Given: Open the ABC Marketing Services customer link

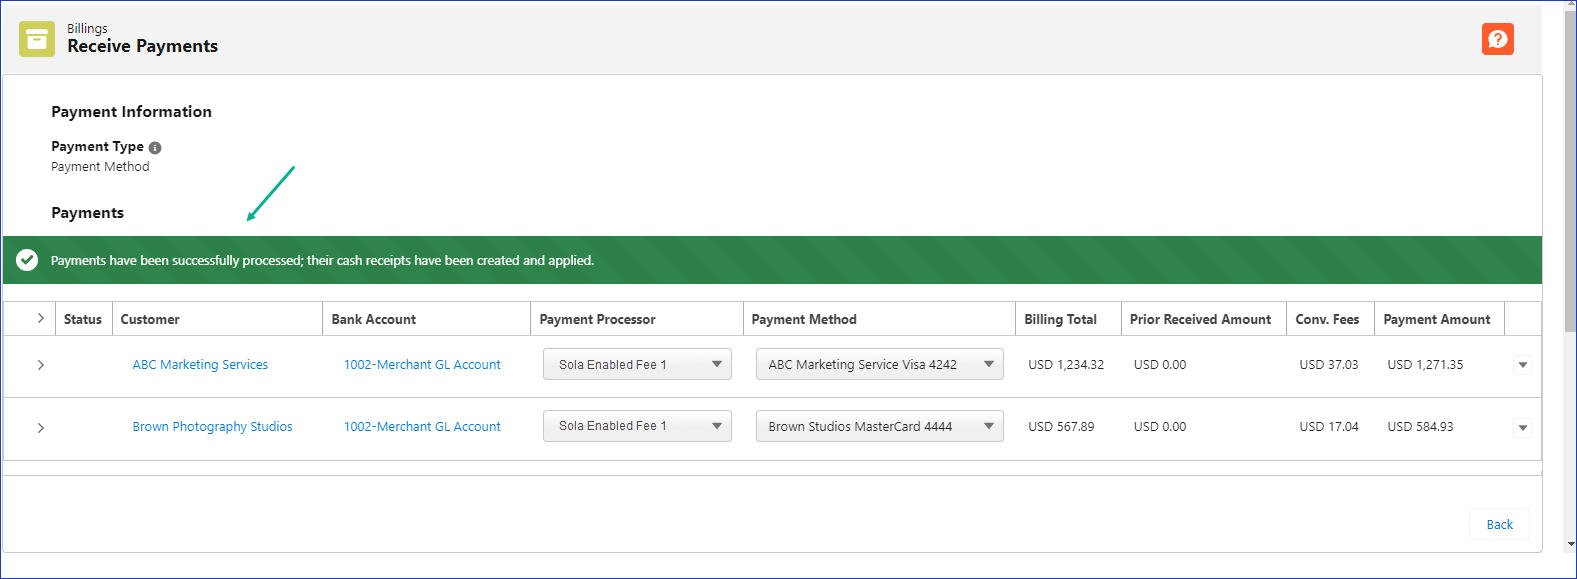Looking at the screenshot, I should [x=200, y=365].
